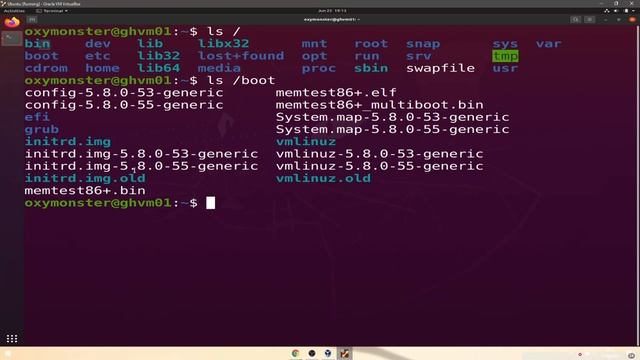Click the 'memtest86+.bin' file name
Image resolution: width=640 pixels, height=360 pixels.
(x=85, y=191)
